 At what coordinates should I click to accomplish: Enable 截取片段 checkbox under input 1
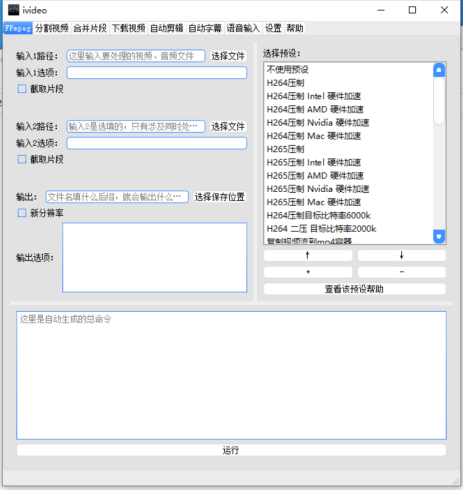click(x=22, y=89)
